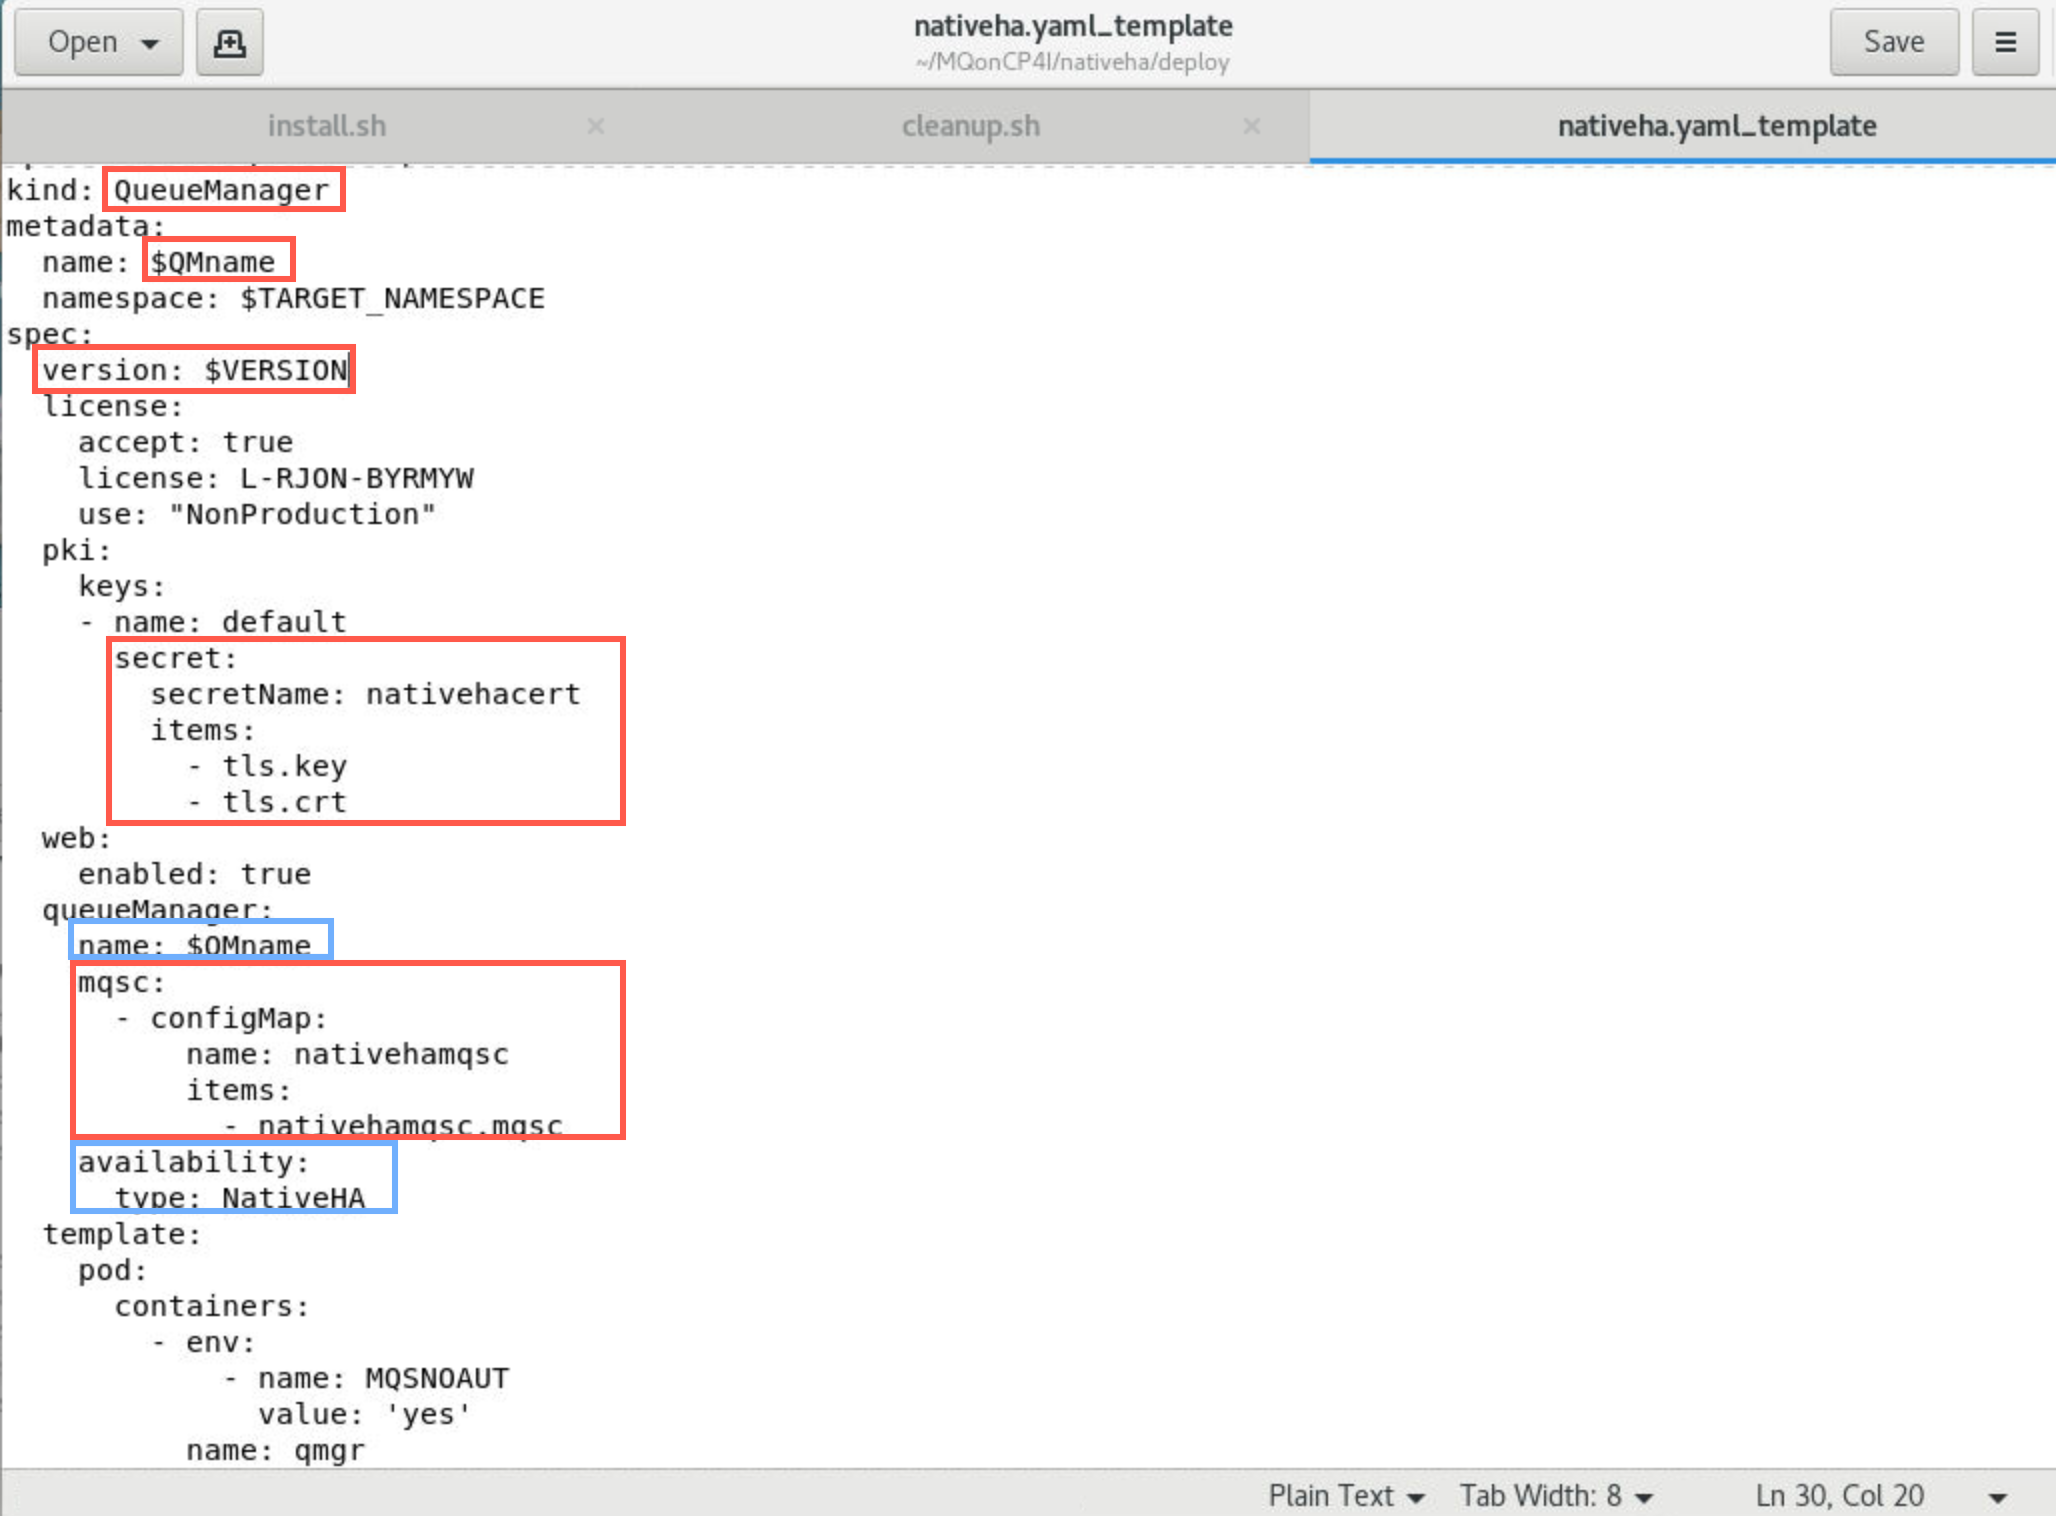Viewport: 2056px width, 1516px height.
Task: Open the hamburger menu
Action: (x=2005, y=42)
